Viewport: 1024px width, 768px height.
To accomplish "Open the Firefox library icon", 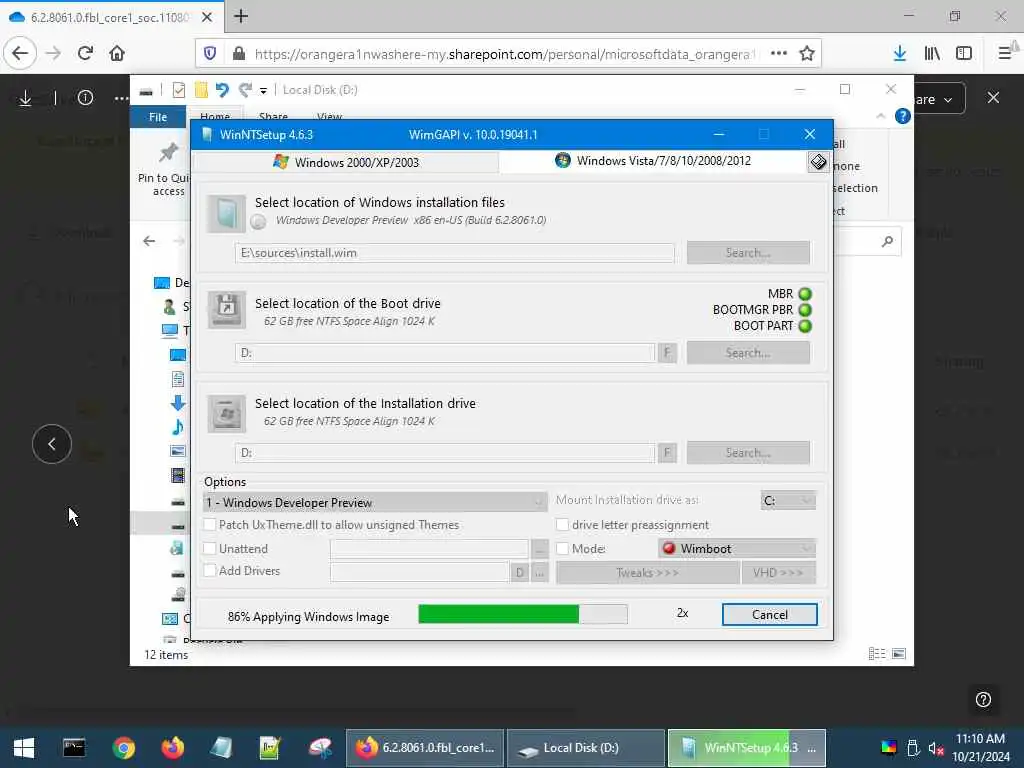I will [x=932, y=54].
